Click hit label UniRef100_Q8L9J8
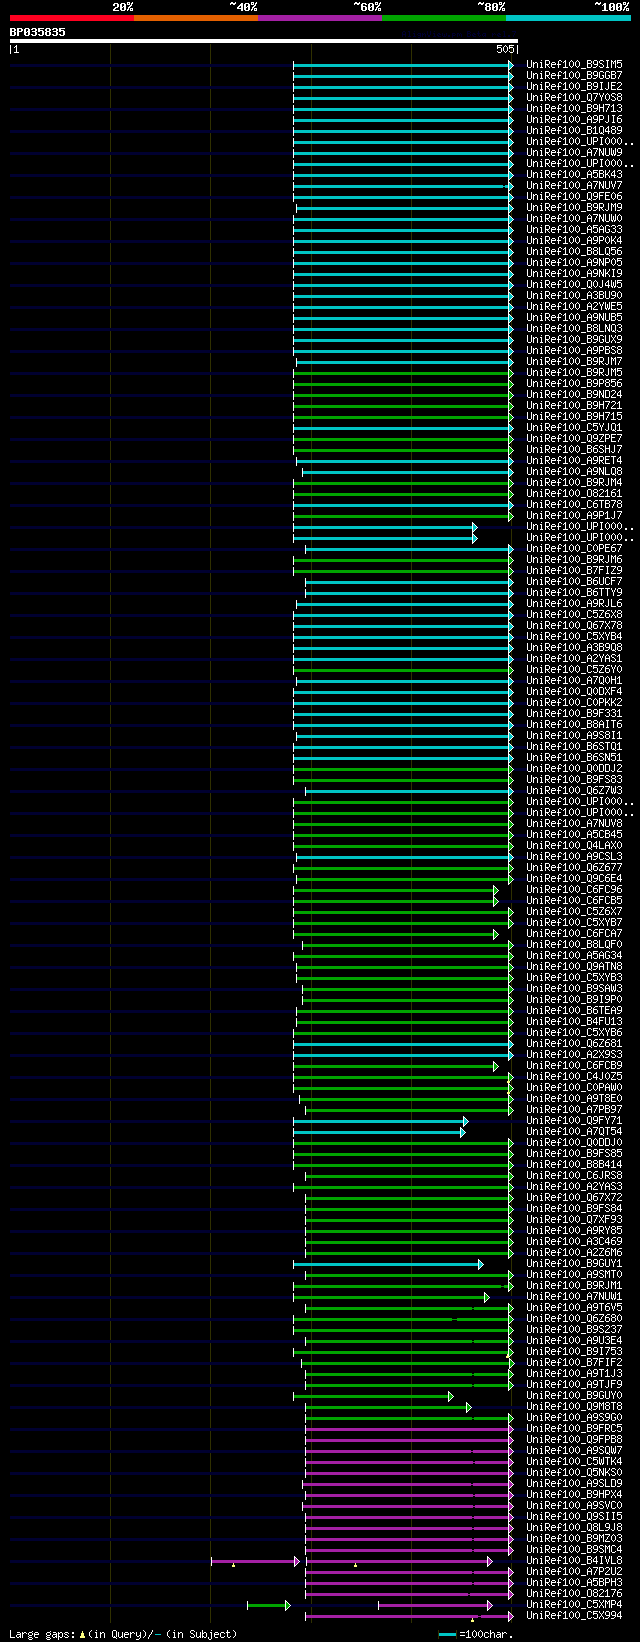 click(x=574, y=1527)
